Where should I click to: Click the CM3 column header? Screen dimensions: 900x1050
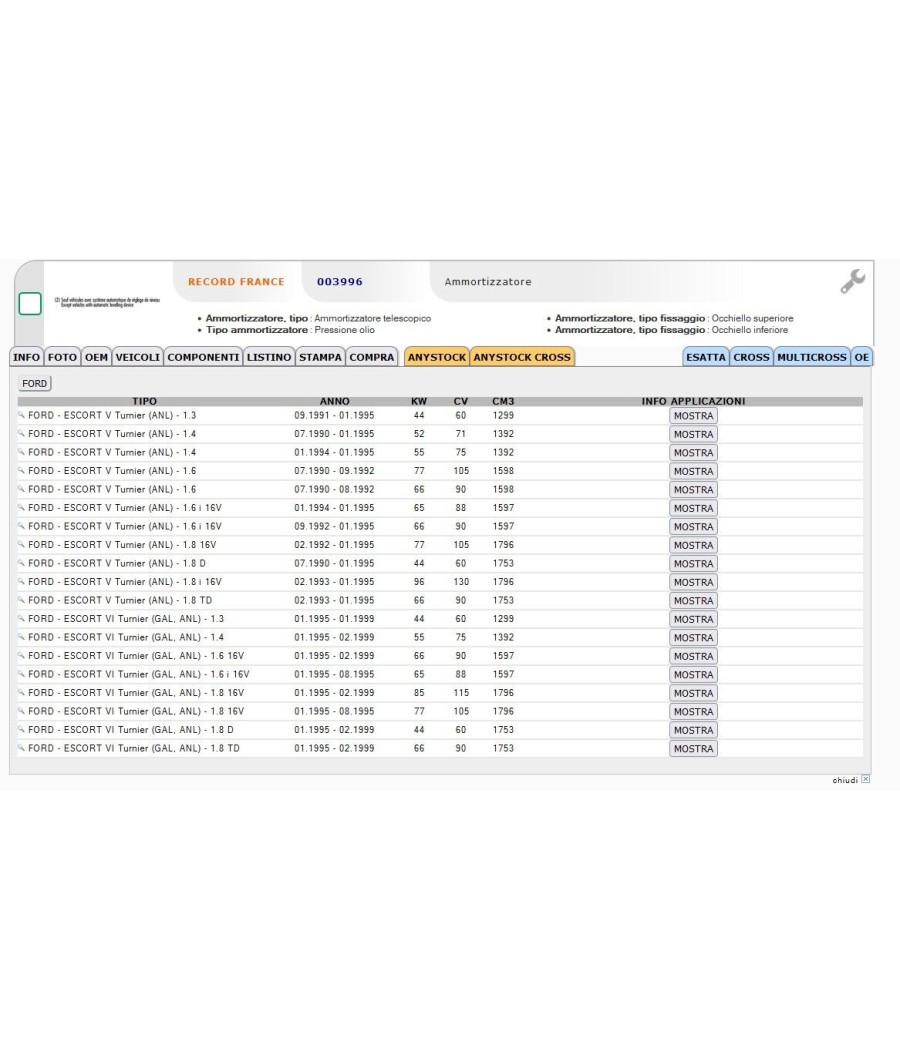pos(504,401)
